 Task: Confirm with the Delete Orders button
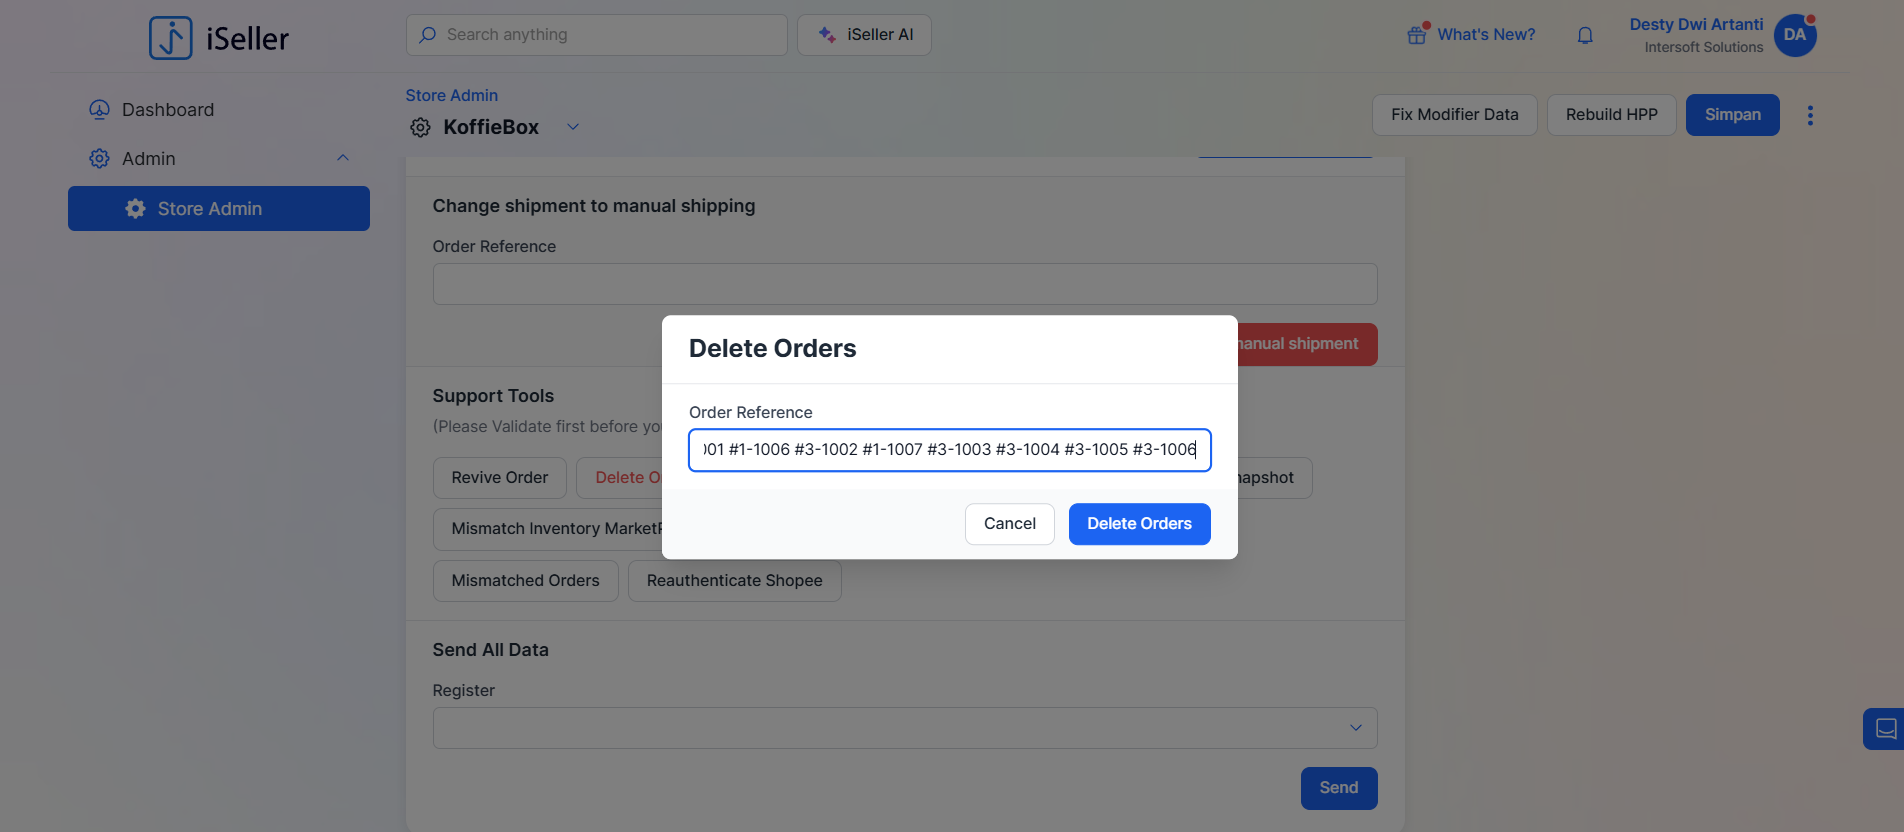tap(1139, 524)
